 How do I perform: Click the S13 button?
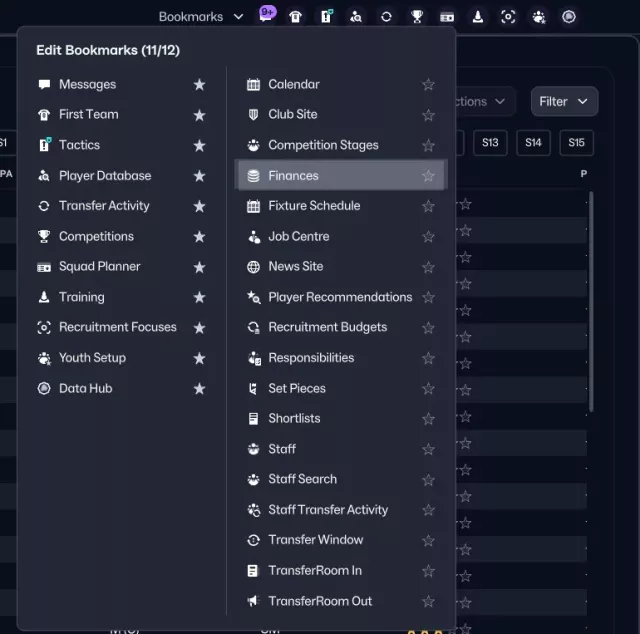pyautogui.click(x=490, y=142)
